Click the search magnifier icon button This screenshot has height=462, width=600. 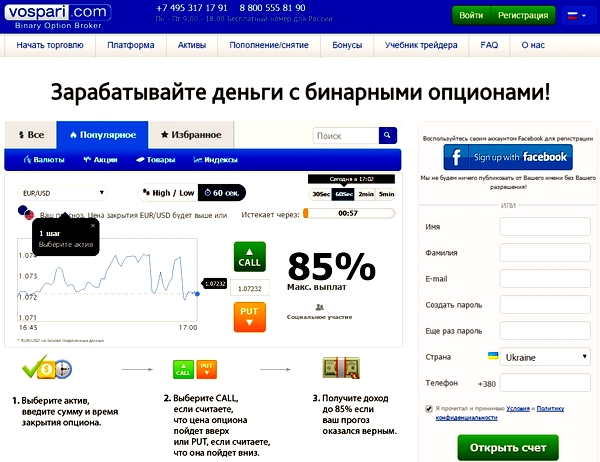tap(387, 135)
